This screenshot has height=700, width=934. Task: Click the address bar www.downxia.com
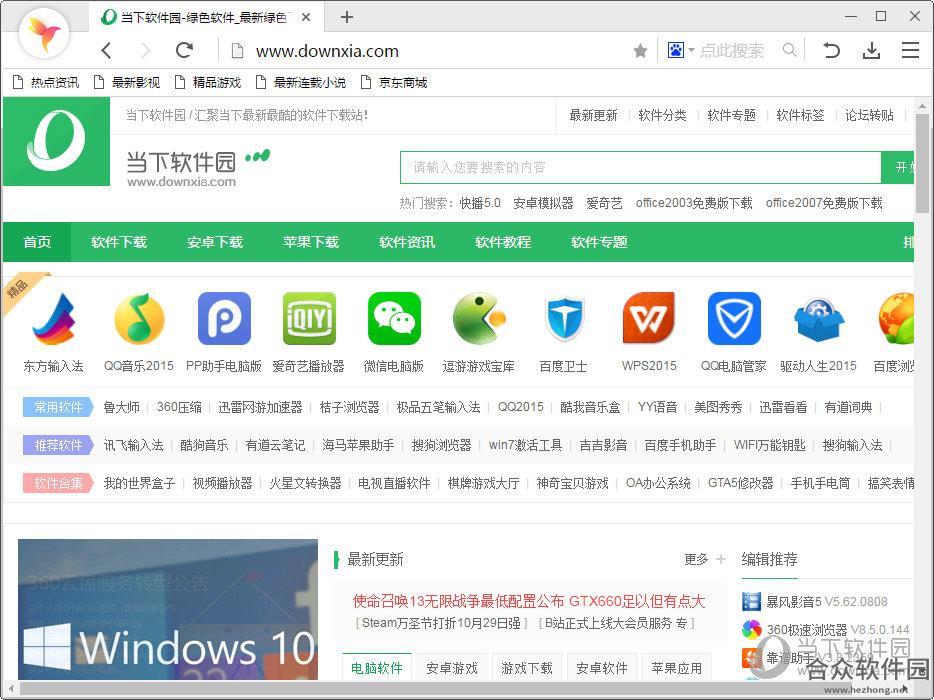pyautogui.click(x=327, y=51)
